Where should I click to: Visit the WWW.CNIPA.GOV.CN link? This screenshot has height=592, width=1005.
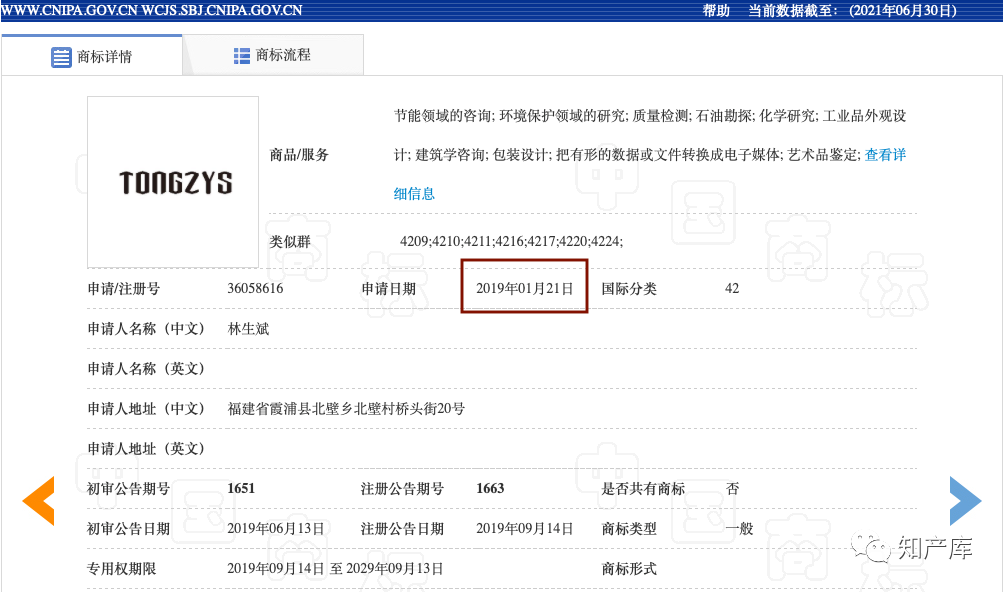72,11
